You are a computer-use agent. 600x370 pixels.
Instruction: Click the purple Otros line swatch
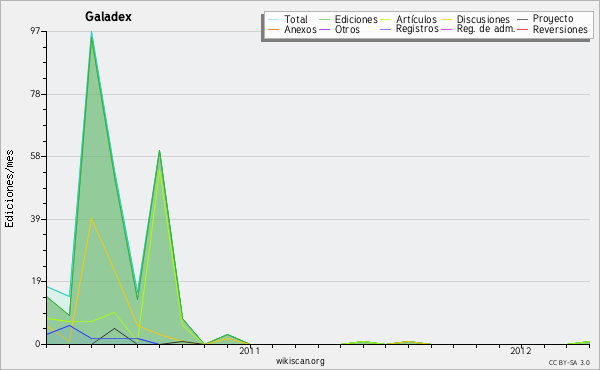pos(324,29)
